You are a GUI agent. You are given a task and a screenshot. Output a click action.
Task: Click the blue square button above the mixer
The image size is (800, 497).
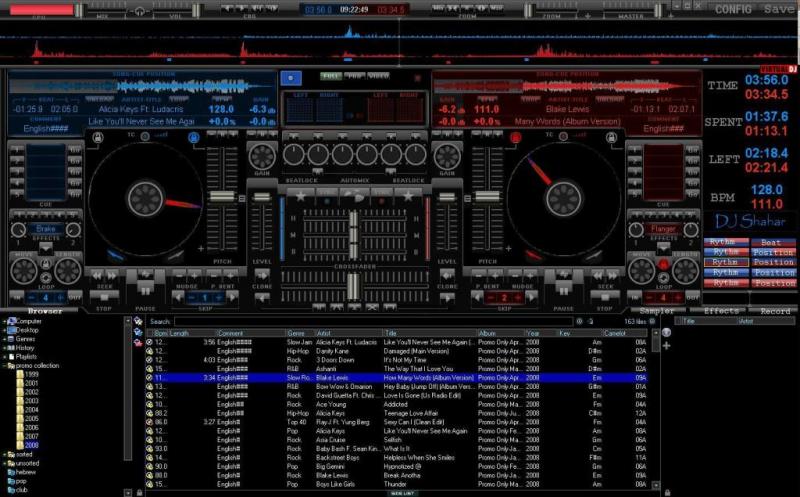[291, 78]
